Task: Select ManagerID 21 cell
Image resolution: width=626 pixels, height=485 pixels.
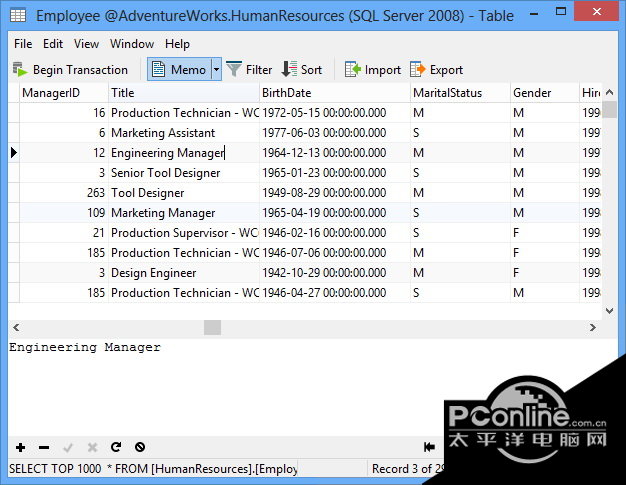Action: [x=64, y=233]
